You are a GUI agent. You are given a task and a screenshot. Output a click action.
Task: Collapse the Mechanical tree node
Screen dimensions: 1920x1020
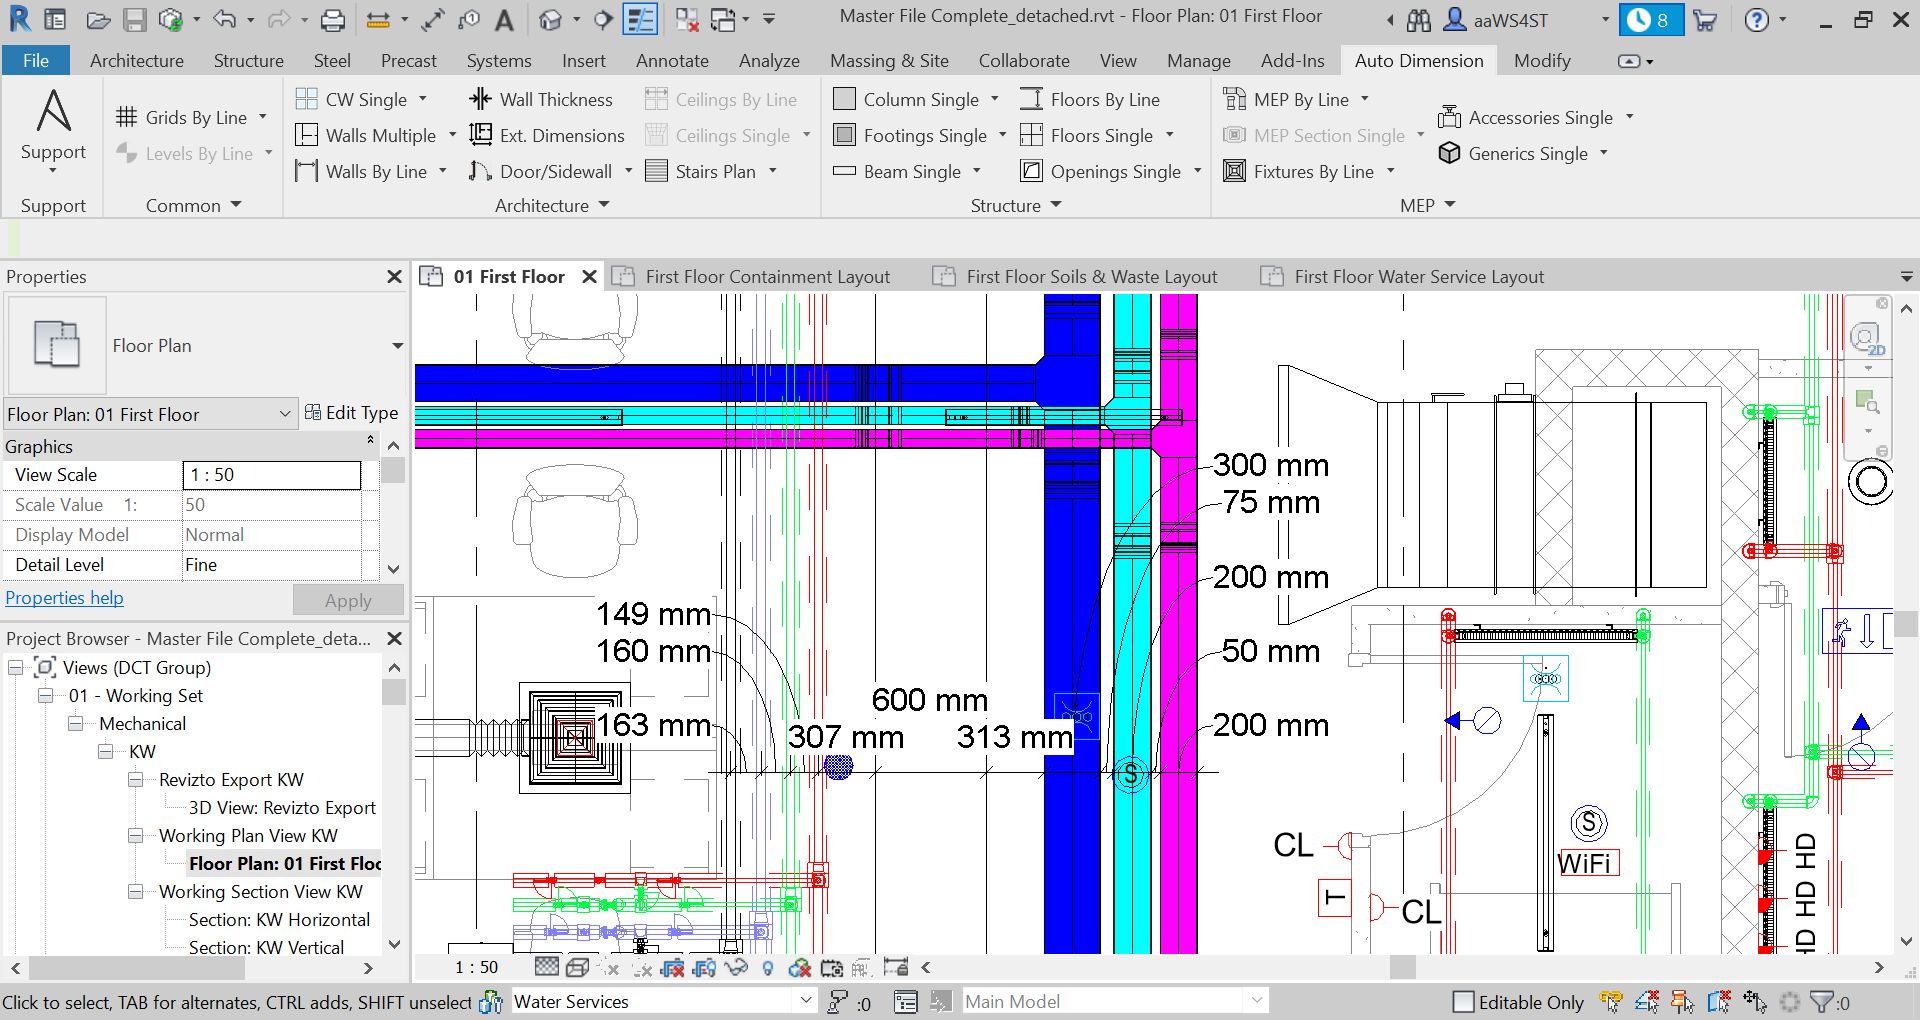[76, 724]
